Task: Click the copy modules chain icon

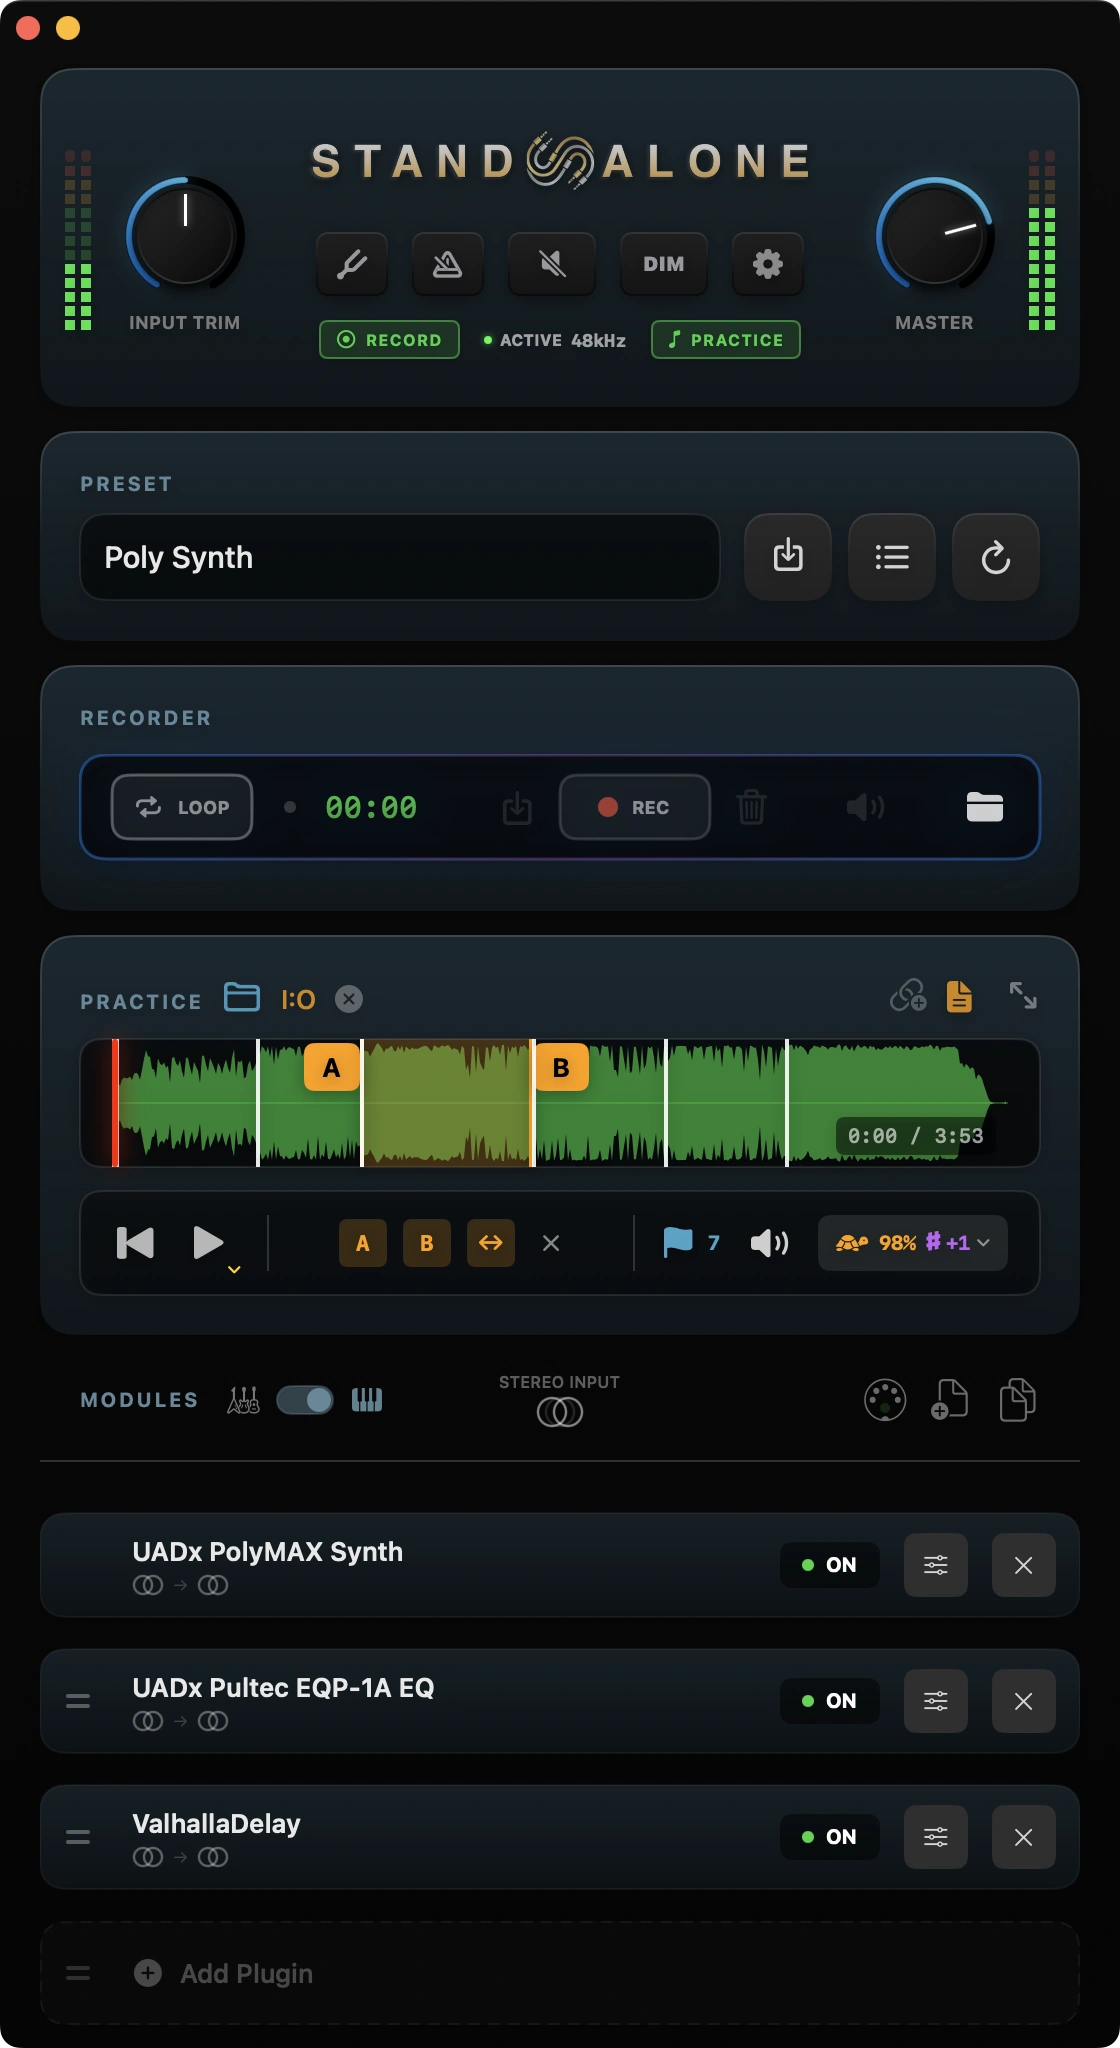Action: (1017, 1399)
